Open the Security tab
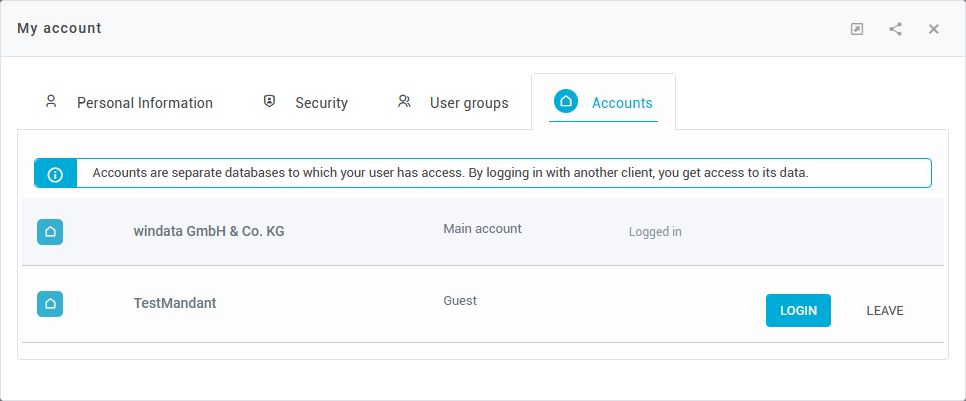This screenshot has width=966, height=401. coord(321,103)
